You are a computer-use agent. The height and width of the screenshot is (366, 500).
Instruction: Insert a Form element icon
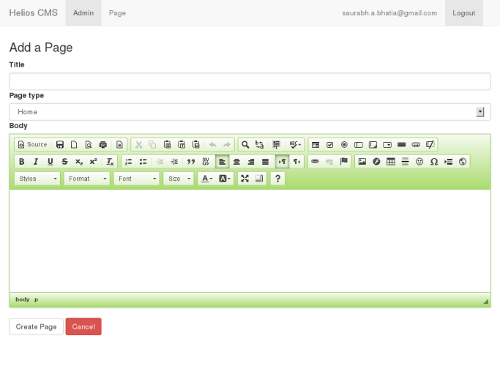(x=315, y=145)
